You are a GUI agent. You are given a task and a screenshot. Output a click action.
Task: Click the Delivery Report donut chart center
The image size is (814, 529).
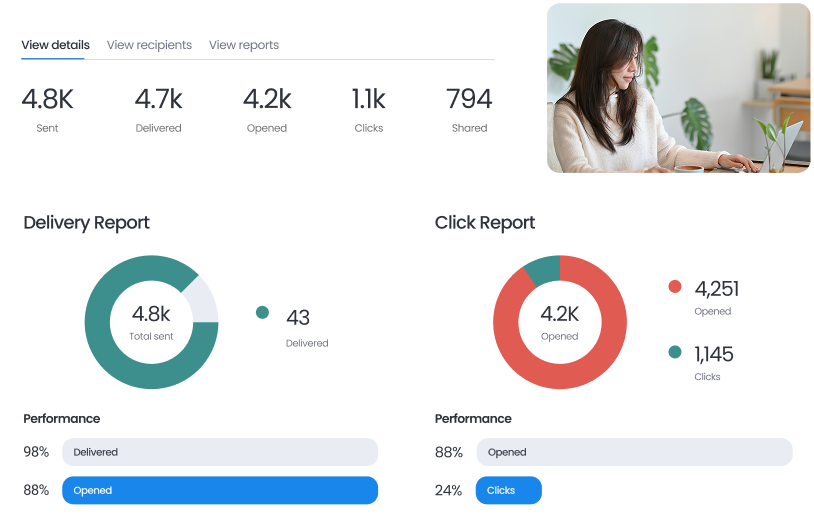point(151,322)
